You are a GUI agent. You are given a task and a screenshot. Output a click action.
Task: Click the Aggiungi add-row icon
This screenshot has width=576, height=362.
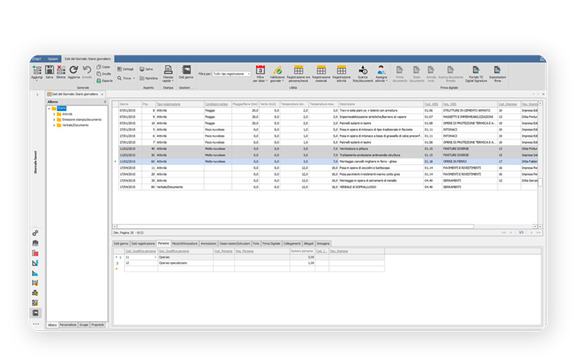(x=37, y=70)
